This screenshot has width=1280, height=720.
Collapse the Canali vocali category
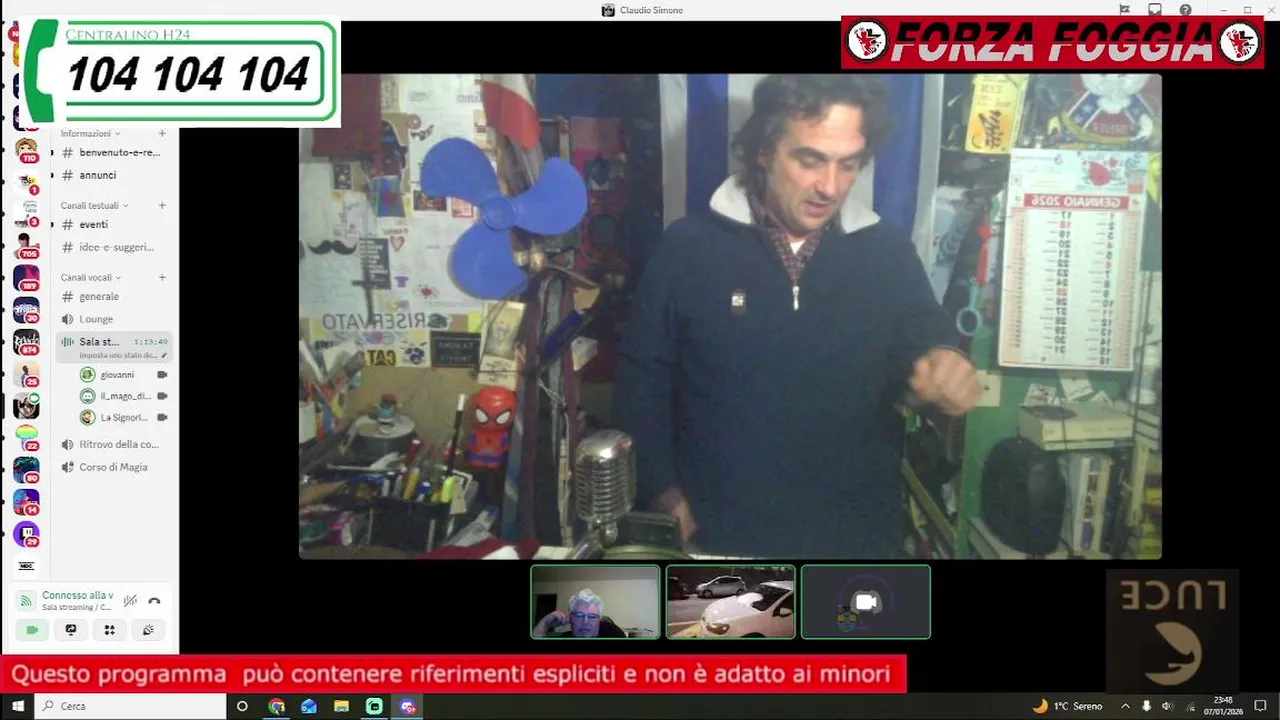click(90, 277)
